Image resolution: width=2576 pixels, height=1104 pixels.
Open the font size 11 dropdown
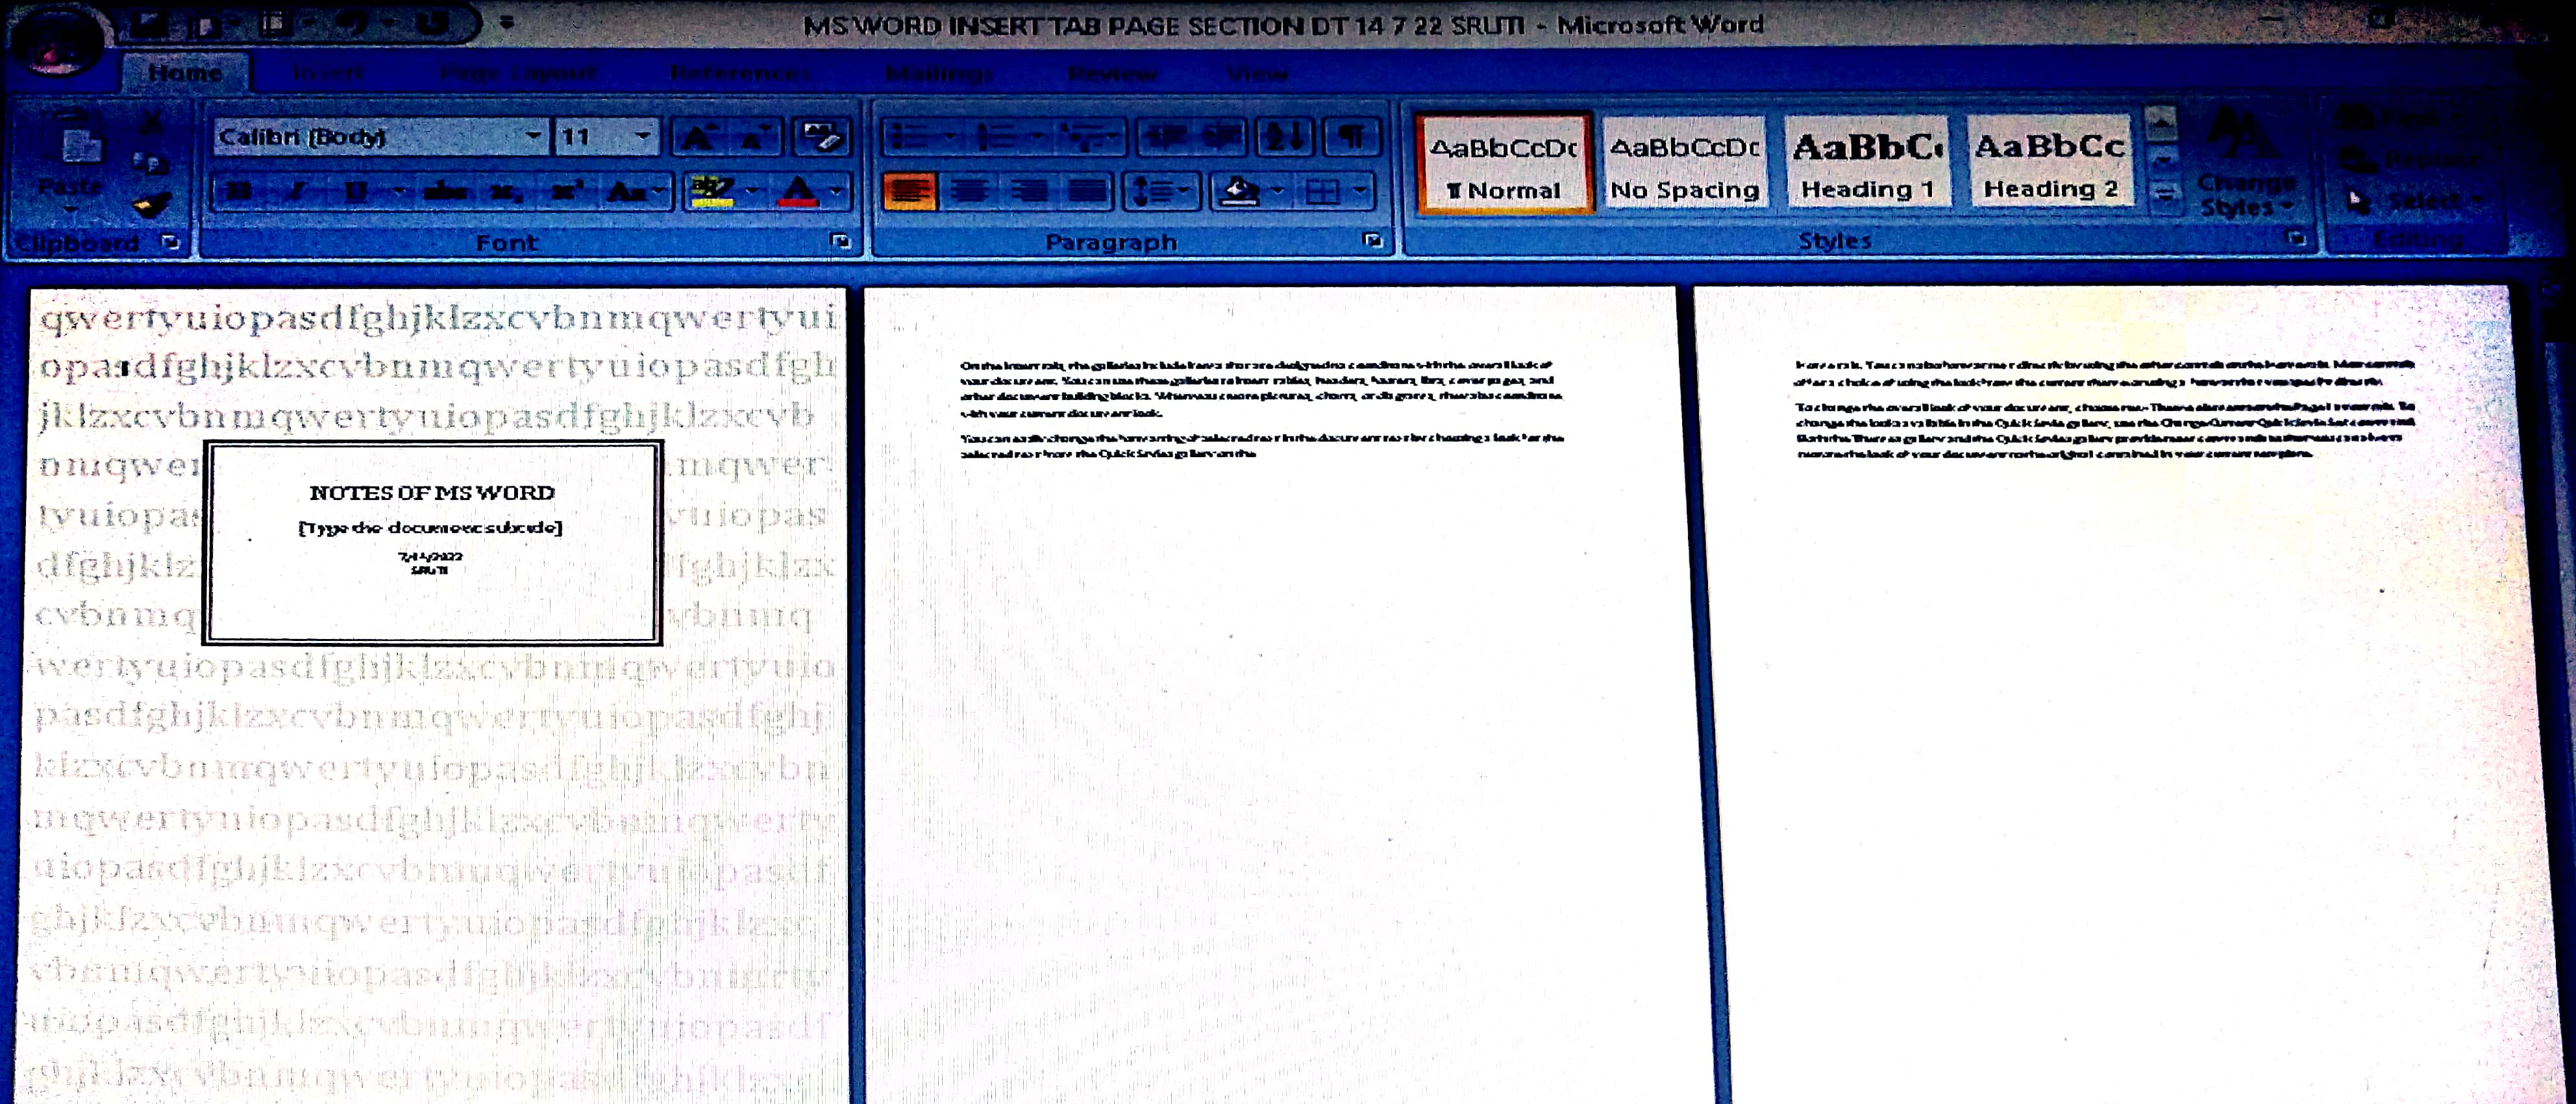pos(643,136)
